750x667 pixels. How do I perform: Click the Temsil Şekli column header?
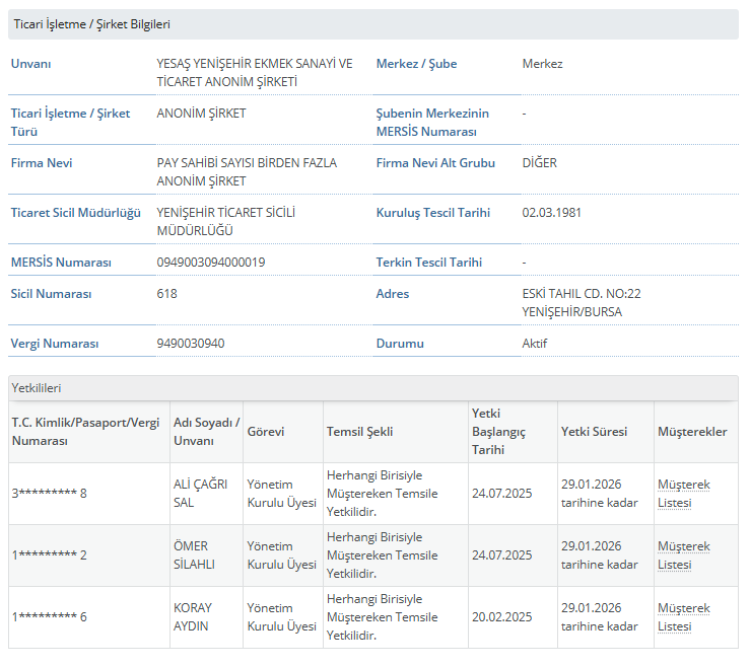click(x=359, y=432)
